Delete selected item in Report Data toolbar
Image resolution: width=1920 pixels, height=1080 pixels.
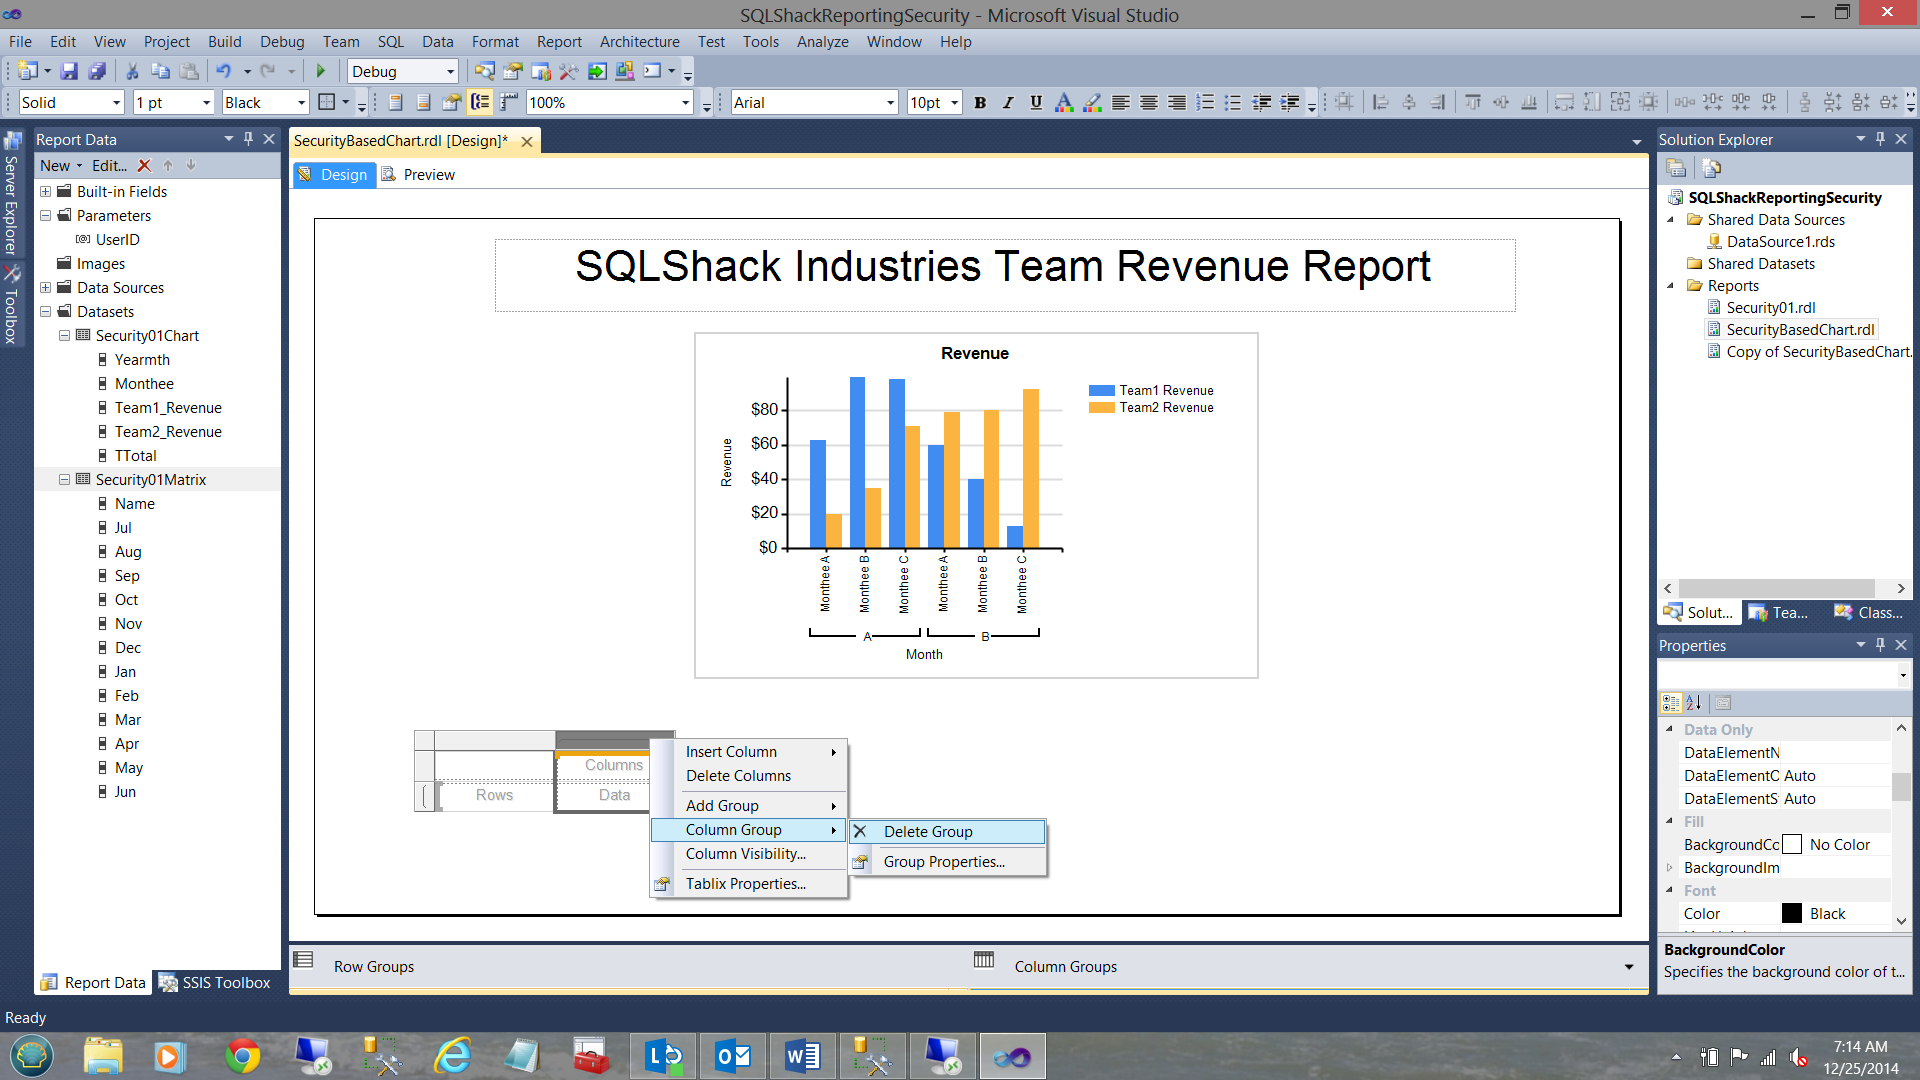click(144, 166)
